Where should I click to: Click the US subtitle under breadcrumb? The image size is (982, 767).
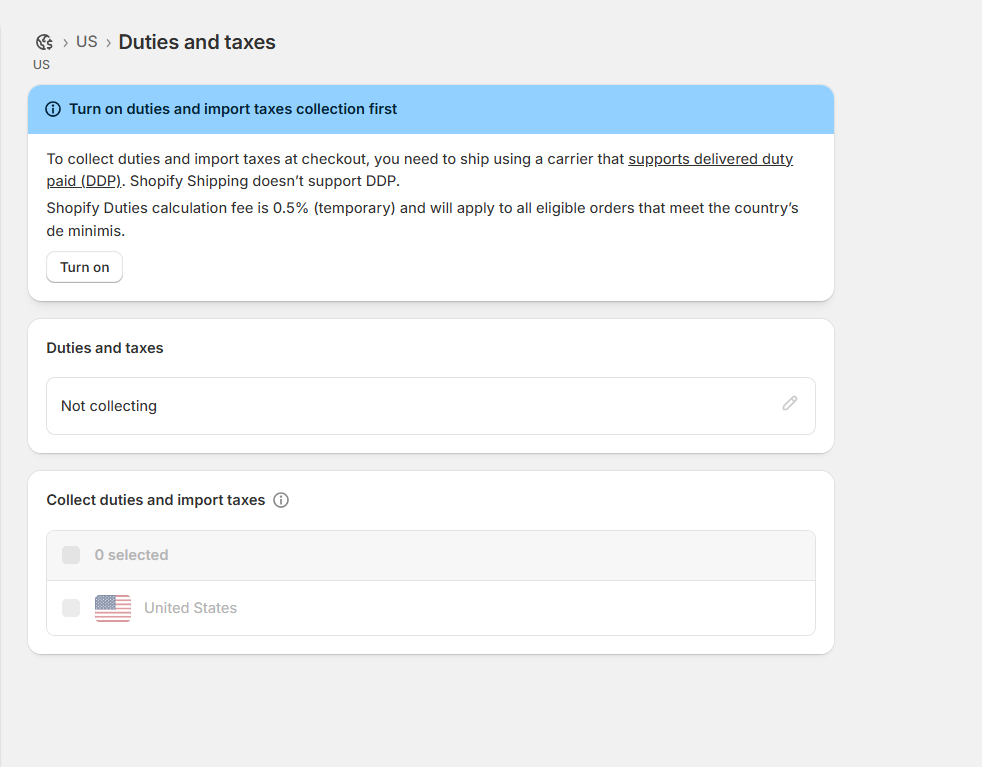coord(41,64)
